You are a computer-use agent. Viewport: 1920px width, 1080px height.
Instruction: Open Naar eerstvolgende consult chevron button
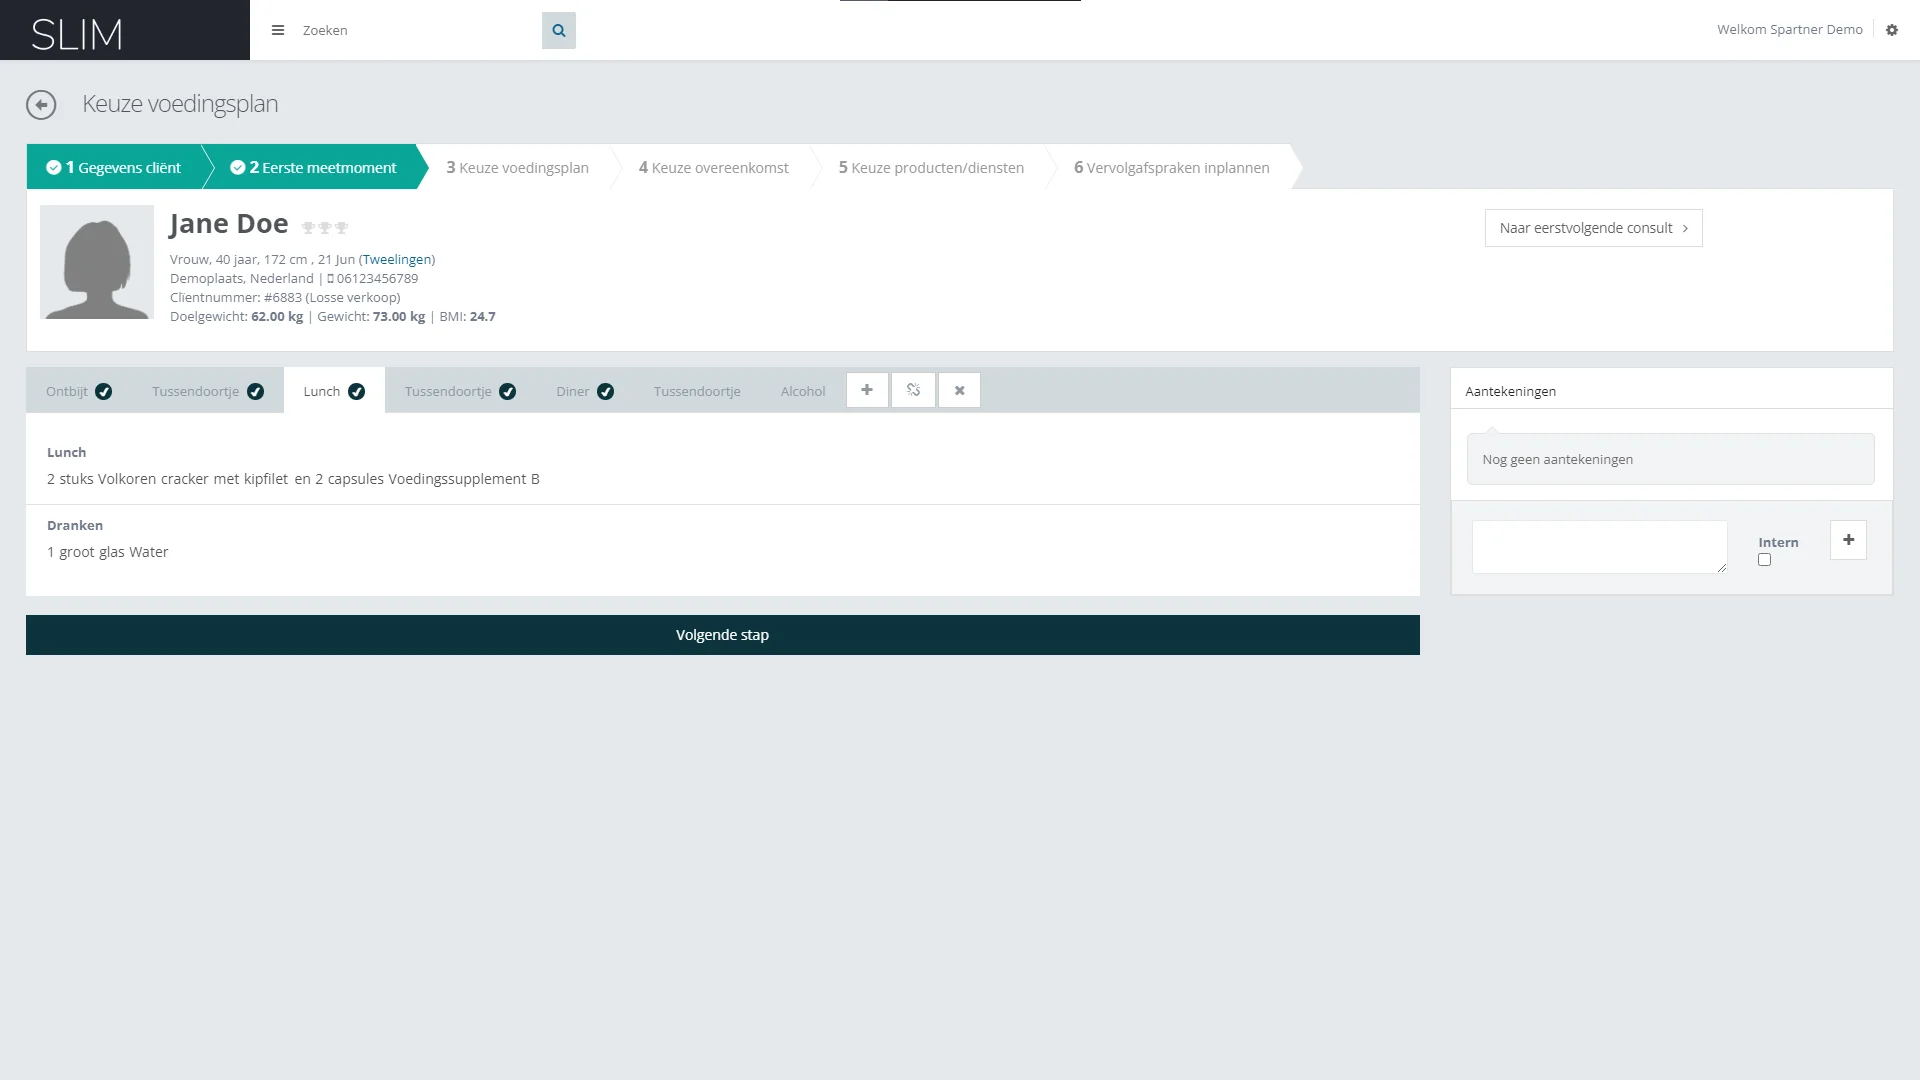pos(1593,228)
